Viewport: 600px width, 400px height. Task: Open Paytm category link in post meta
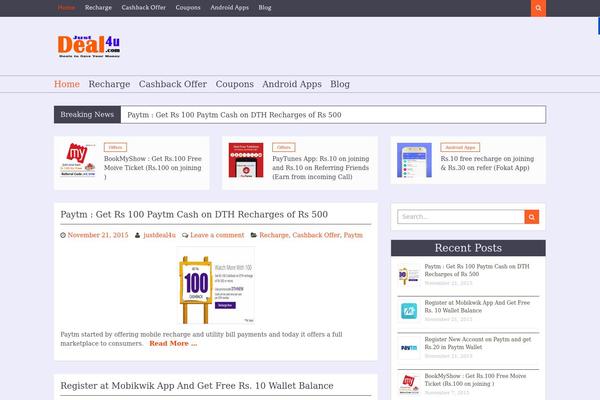point(353,235)
